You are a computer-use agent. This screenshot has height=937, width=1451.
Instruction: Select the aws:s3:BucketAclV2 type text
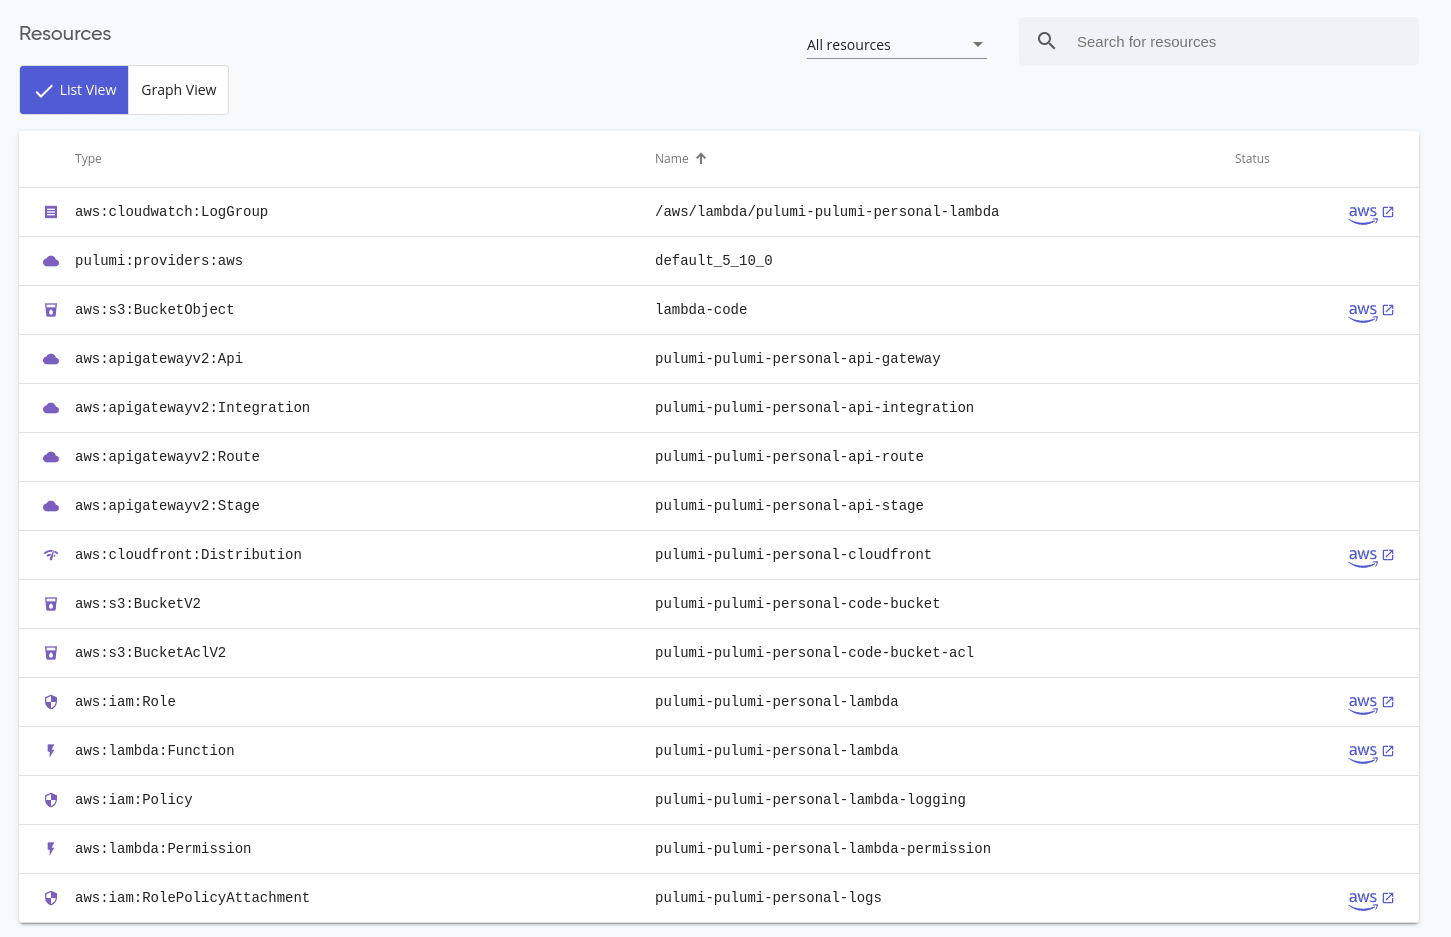pyautogui.click(x=150, y=653)
